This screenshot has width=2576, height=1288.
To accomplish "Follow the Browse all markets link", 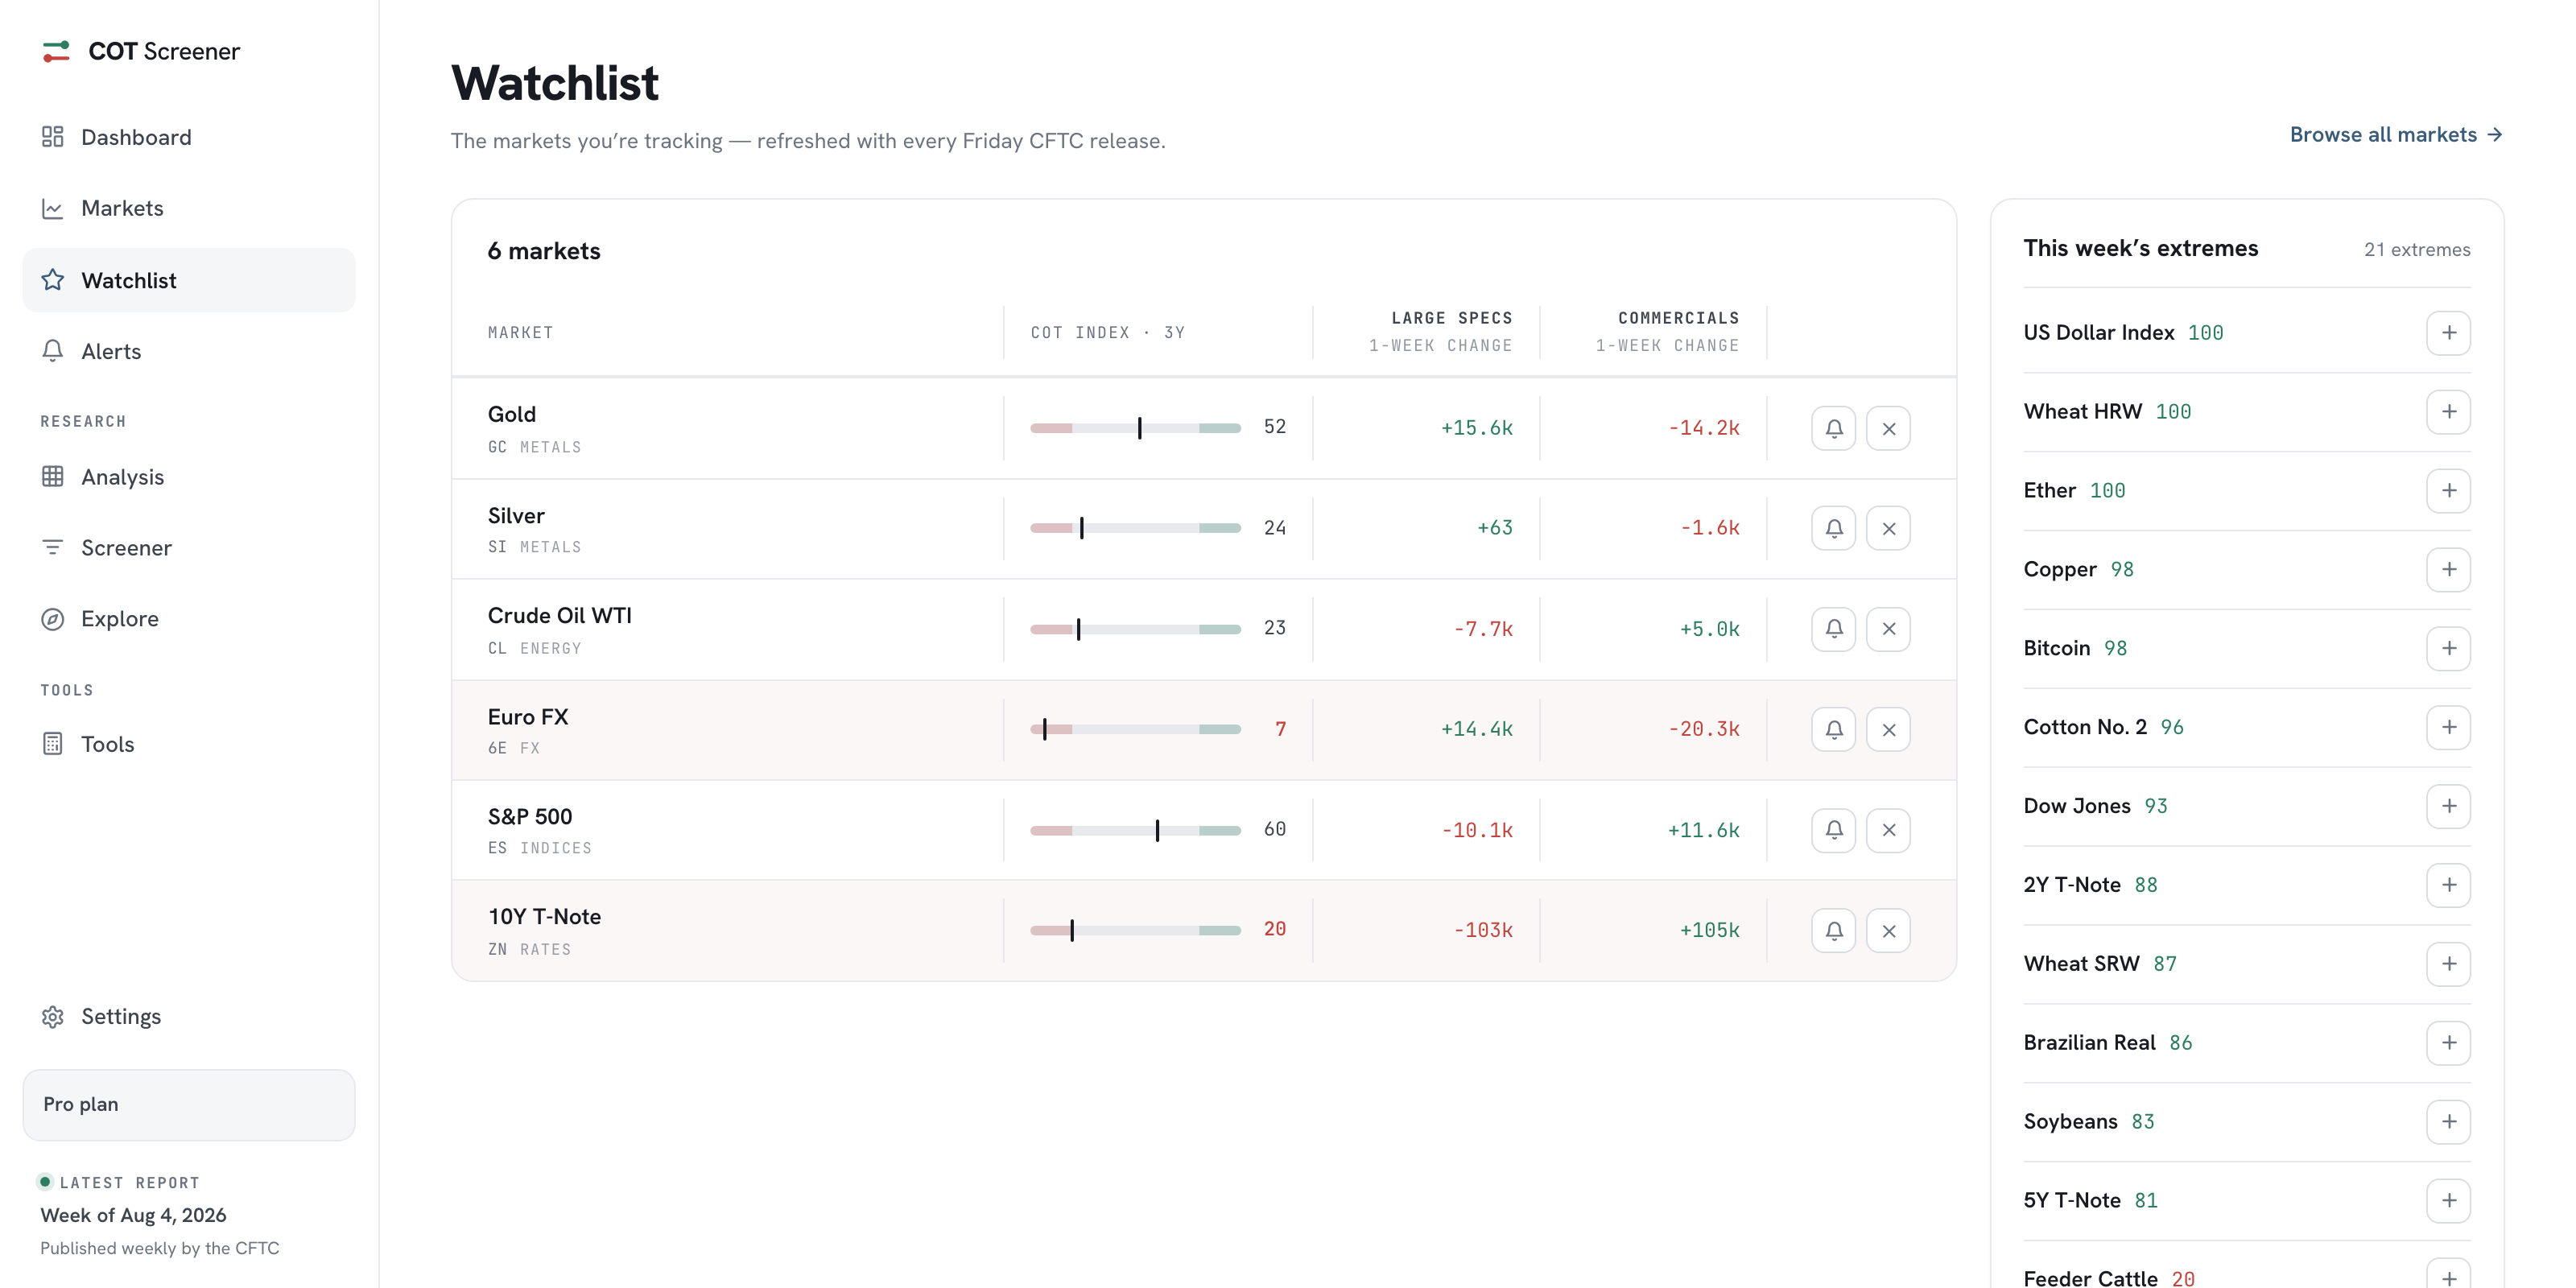I will pos(2396,134).
